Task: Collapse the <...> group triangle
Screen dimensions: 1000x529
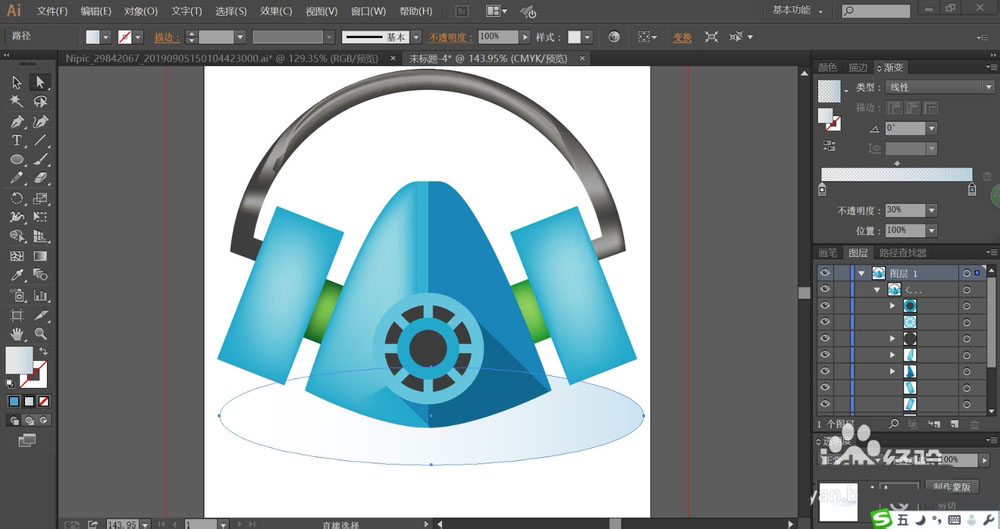Action: [x=877, y=290]
